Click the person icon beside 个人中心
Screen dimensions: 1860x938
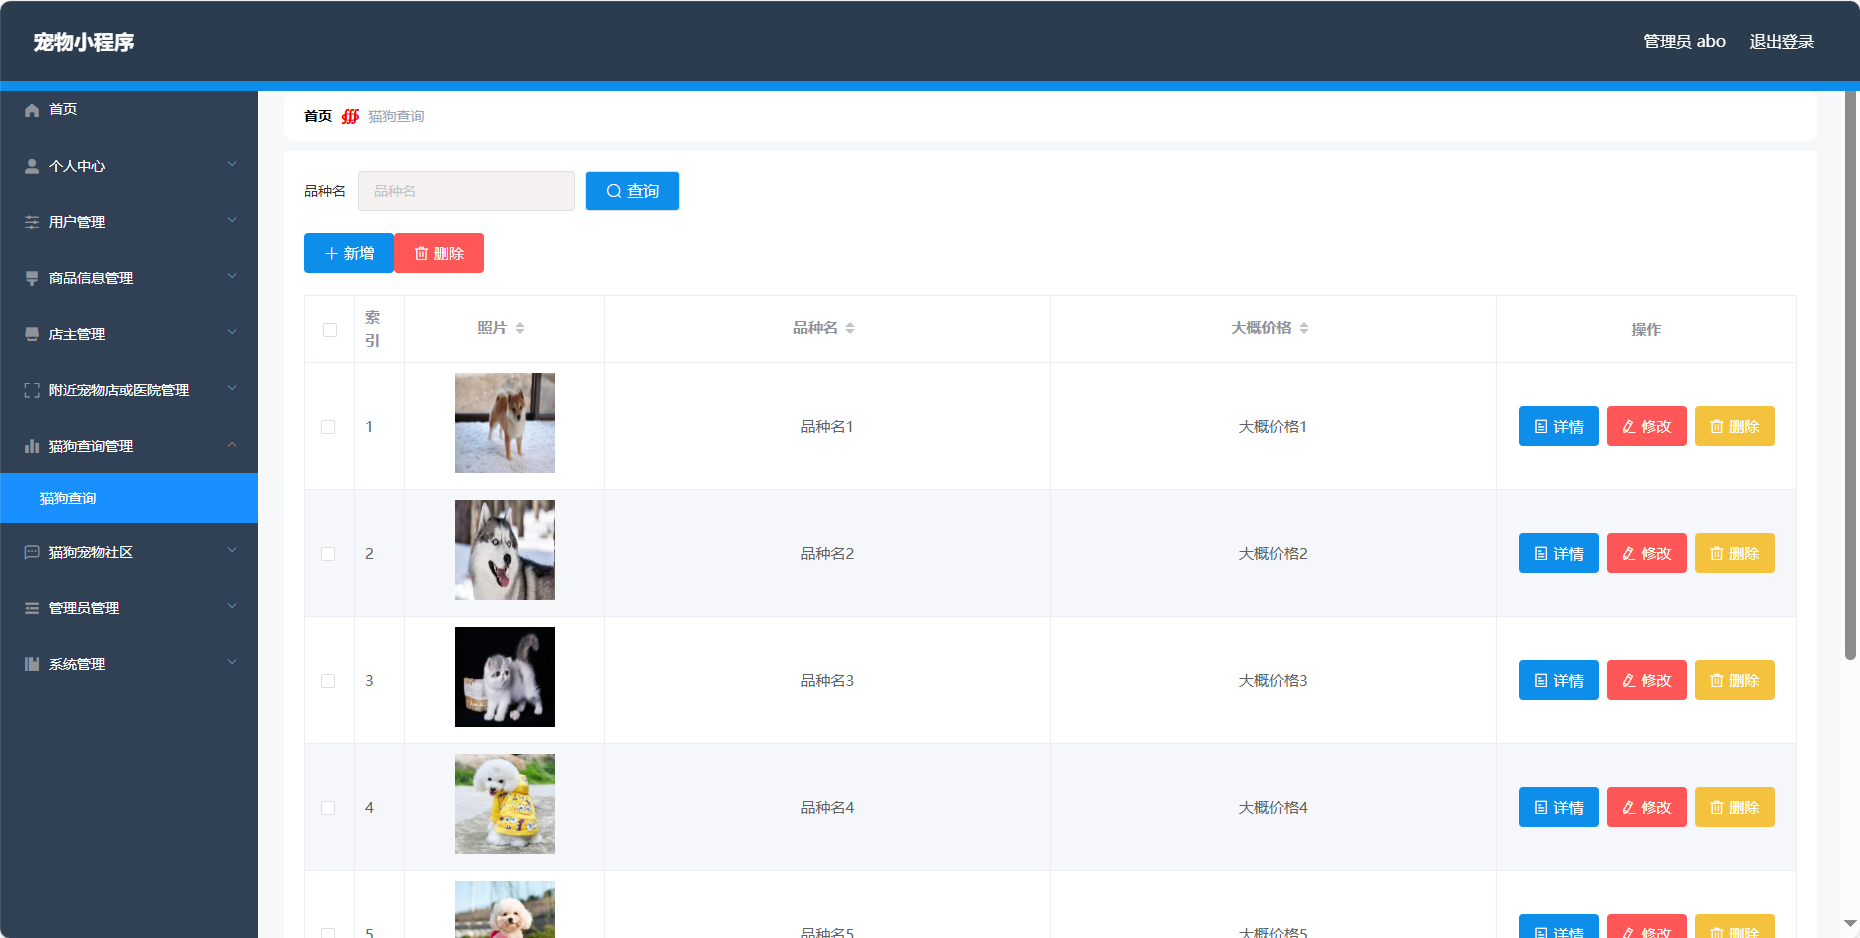[x=32, y=166]
